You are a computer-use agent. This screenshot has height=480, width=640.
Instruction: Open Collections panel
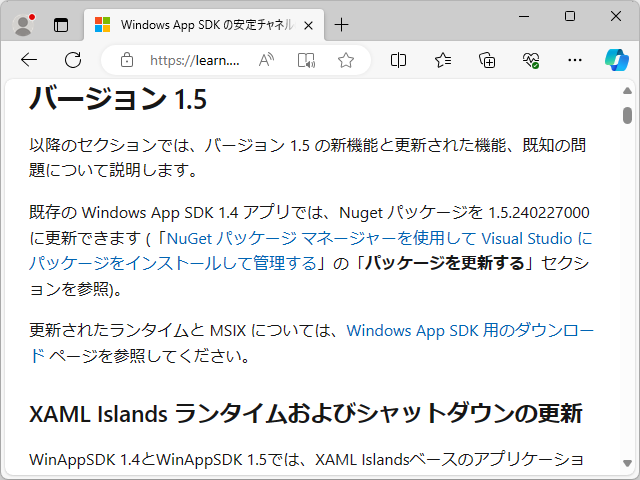click(487, 60)
